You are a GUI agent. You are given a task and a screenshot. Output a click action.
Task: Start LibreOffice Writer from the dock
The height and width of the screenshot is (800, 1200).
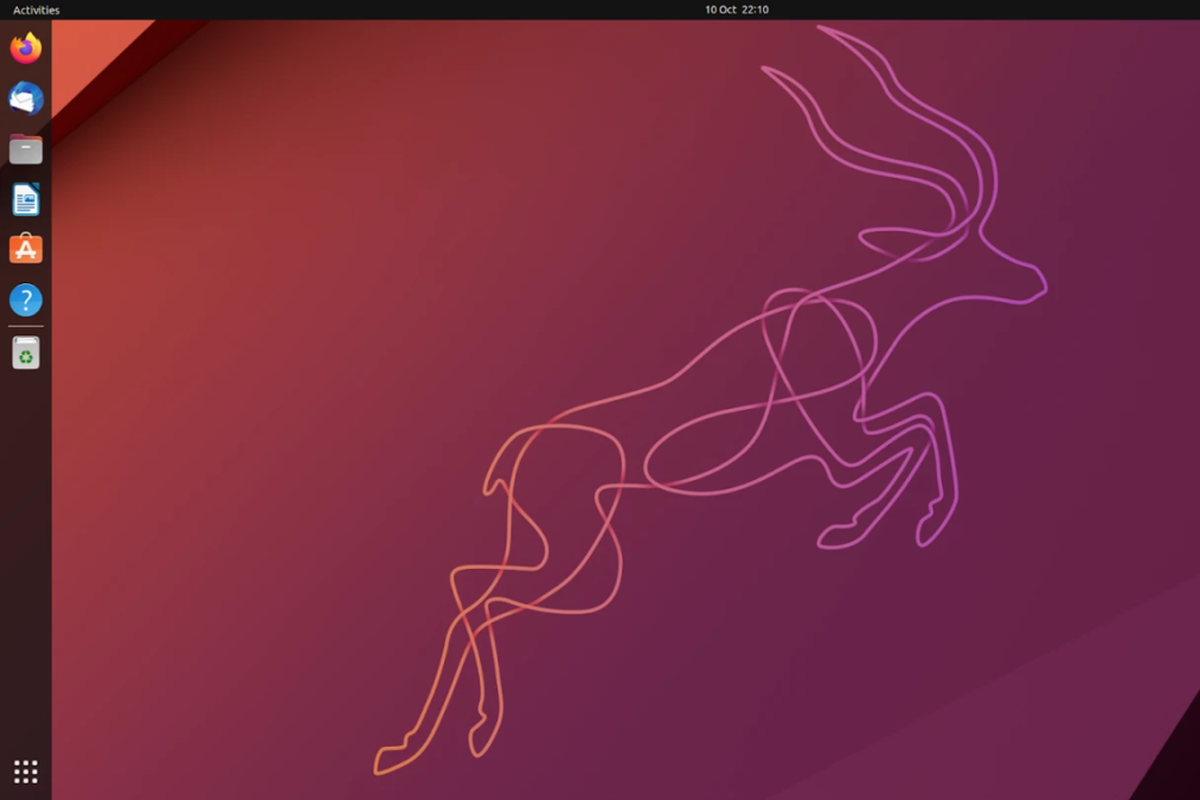[26, 199]
